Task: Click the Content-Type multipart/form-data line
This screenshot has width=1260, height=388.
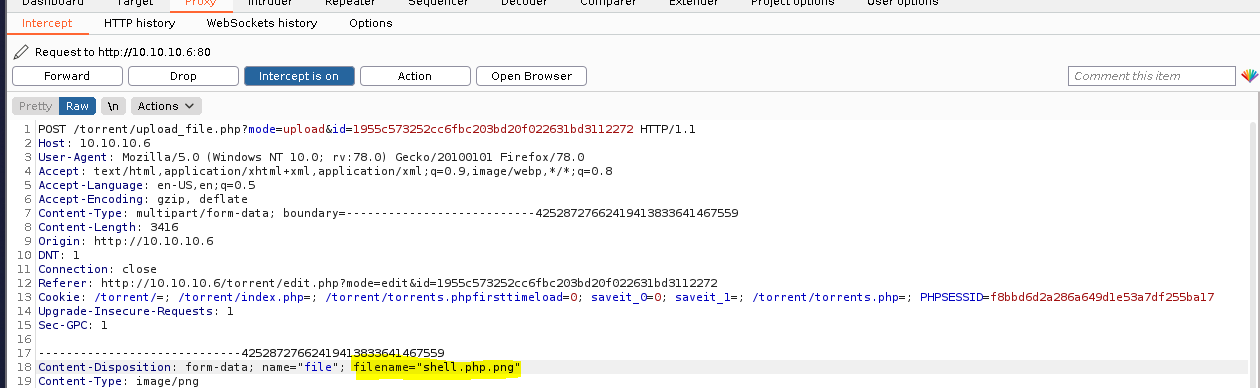Action: (x=388, y=213)
